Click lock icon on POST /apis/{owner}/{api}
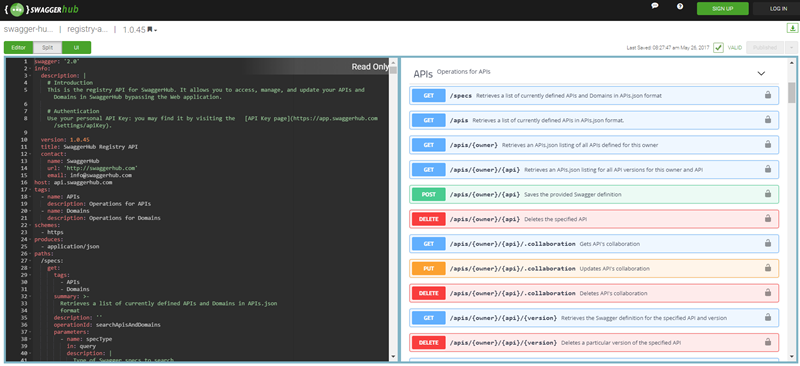The width and height of the screenshot is (800, 366). tap(767, 194)
